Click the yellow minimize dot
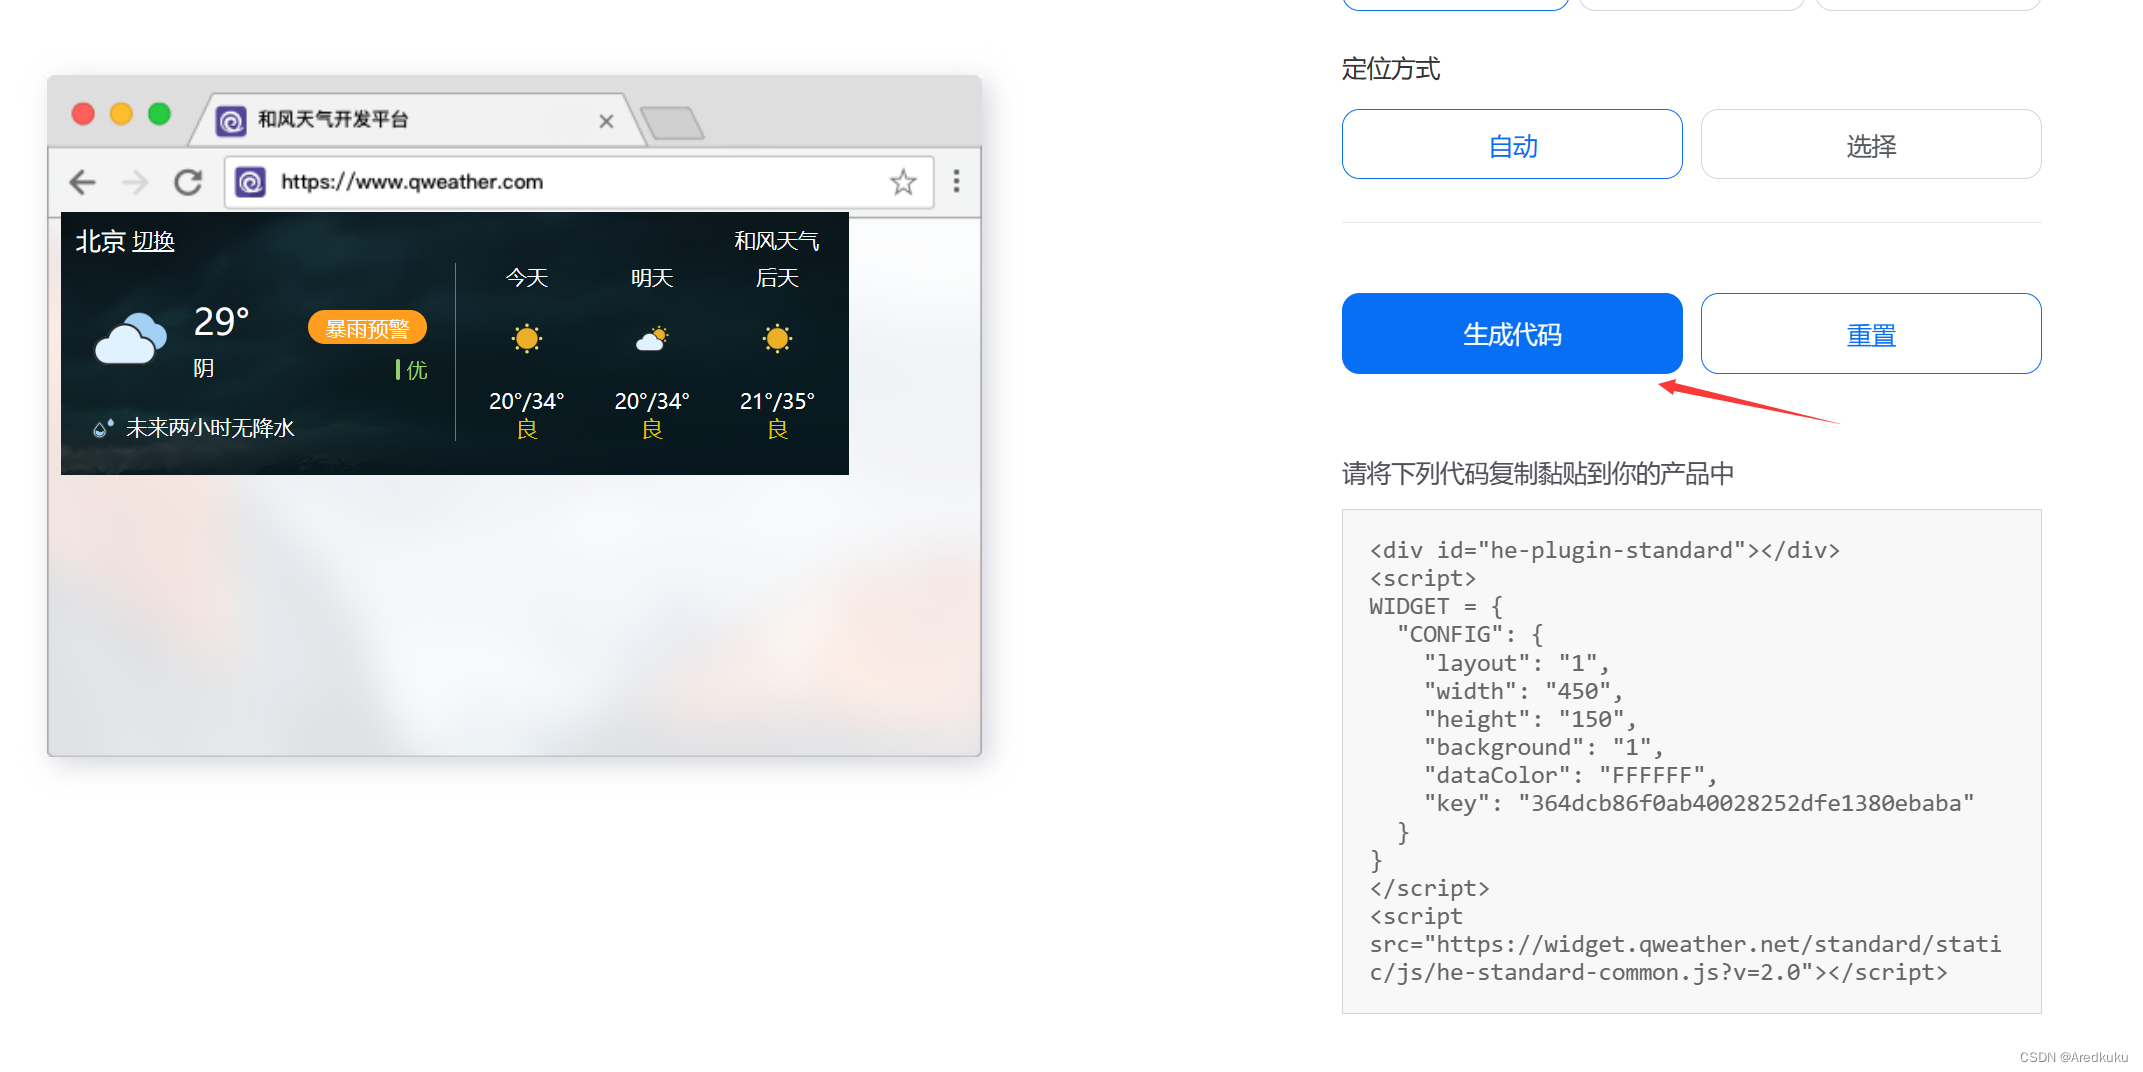Viewport: 2143px width, 1072px height. pyautogui.click(x=121, y=114)
